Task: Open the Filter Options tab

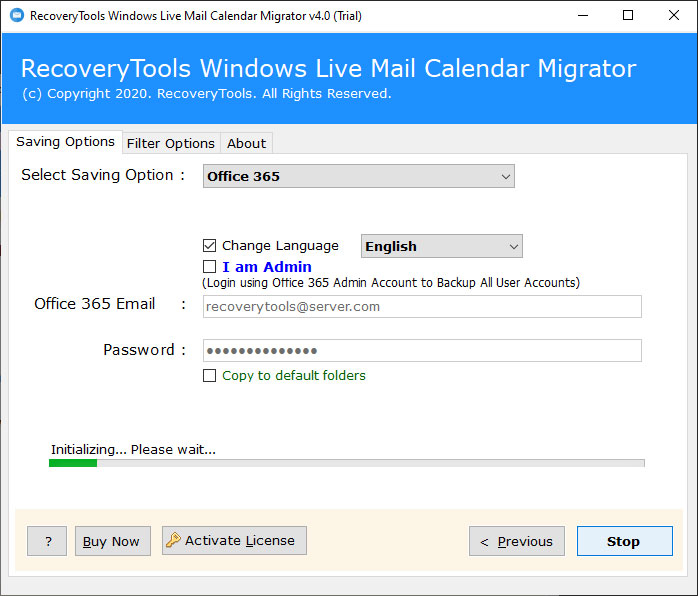Action: [171, 143]
